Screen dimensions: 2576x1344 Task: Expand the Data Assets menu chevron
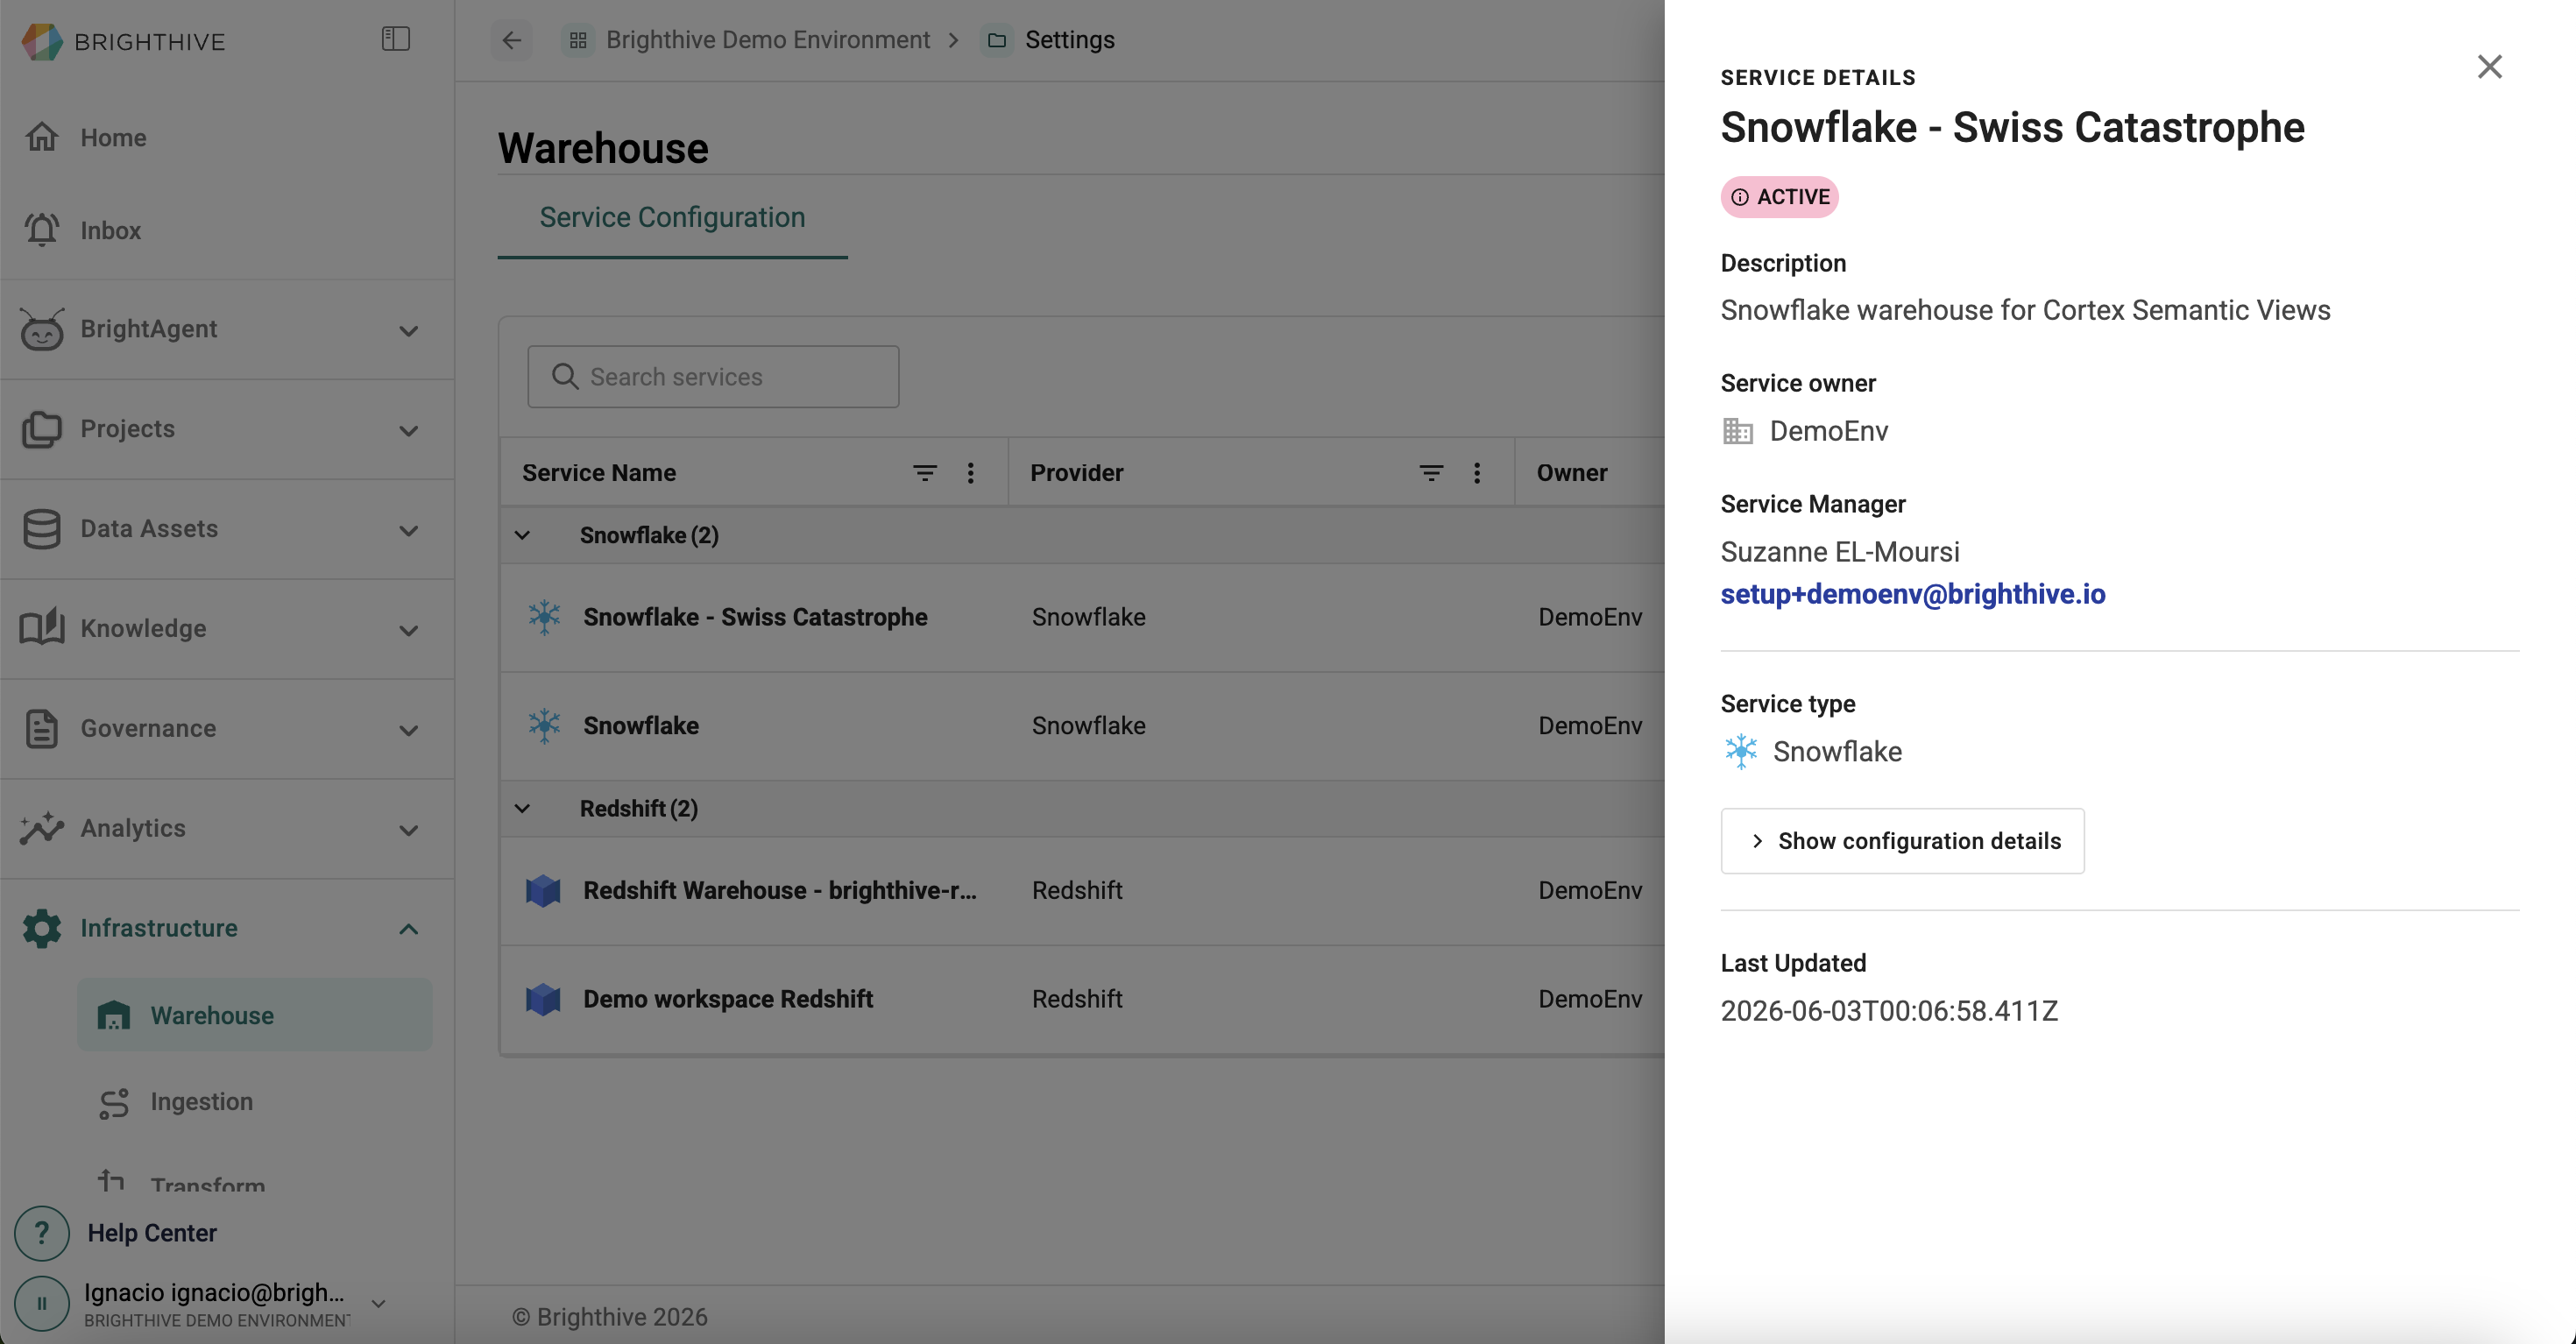408,530
